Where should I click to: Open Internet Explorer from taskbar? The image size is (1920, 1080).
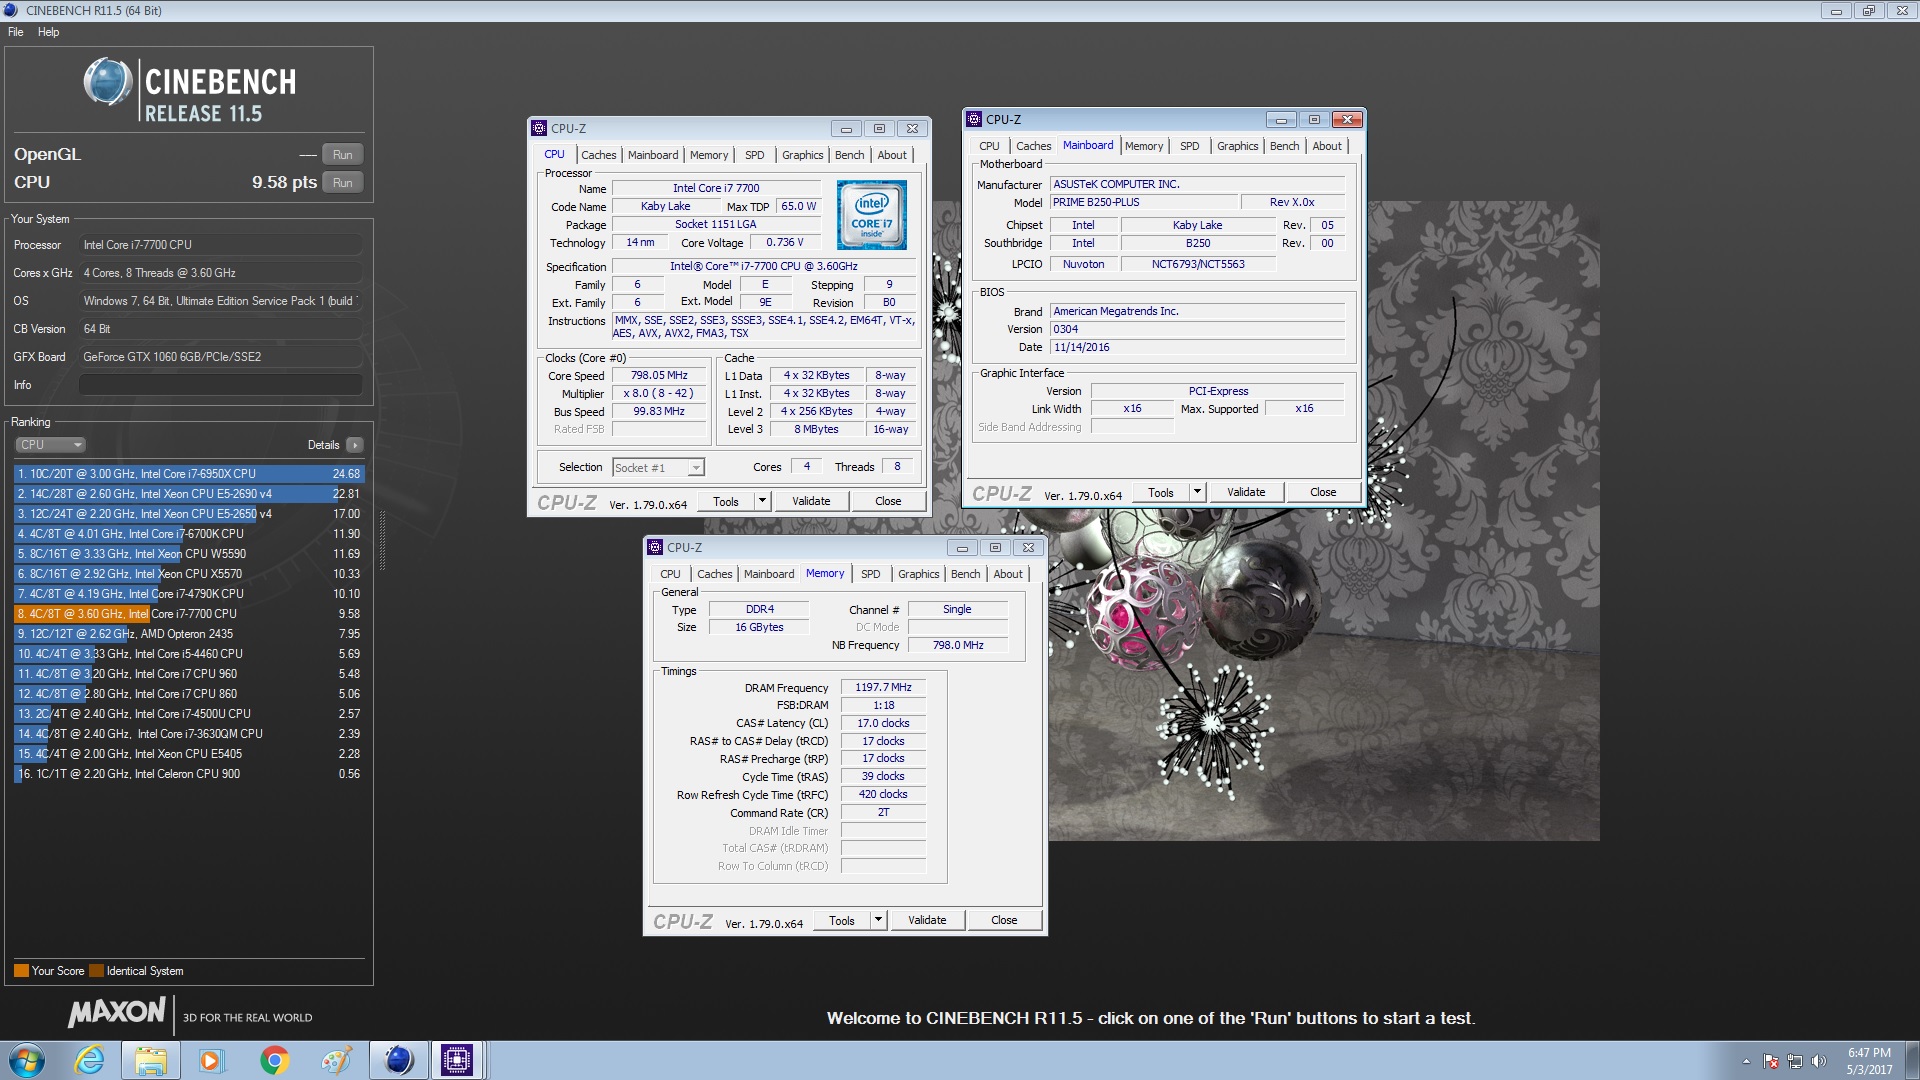pyautogui.click(x=89, y=1060)
